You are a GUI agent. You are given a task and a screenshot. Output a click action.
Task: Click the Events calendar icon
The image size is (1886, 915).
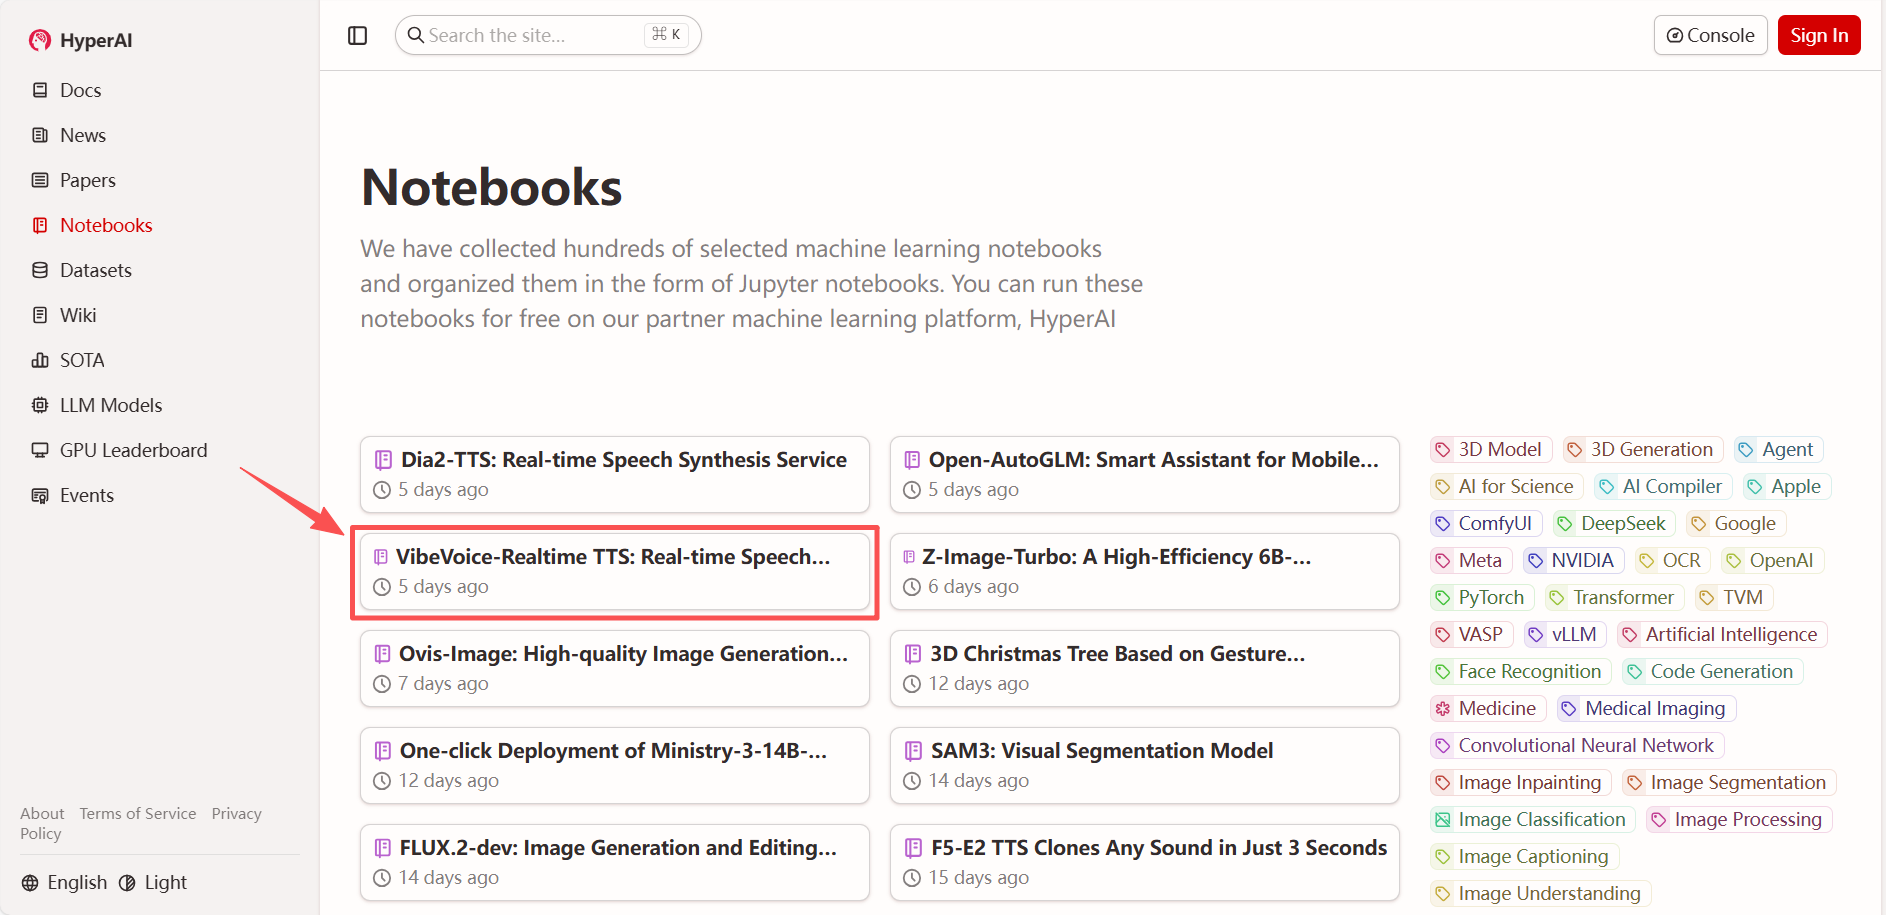[40, 495]
